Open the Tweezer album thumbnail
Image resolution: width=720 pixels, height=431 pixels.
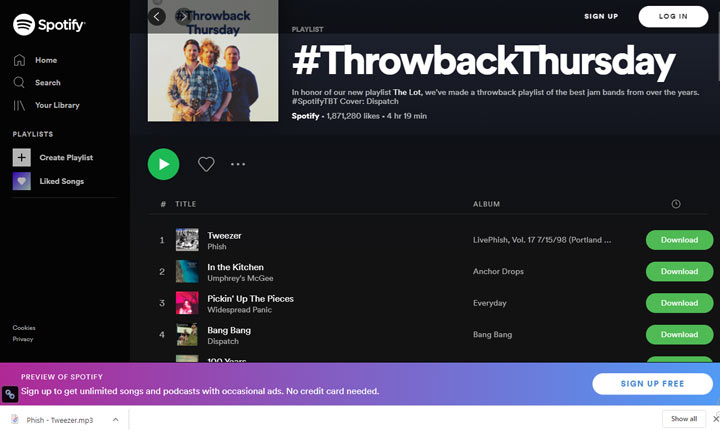[x=187, y=240]
